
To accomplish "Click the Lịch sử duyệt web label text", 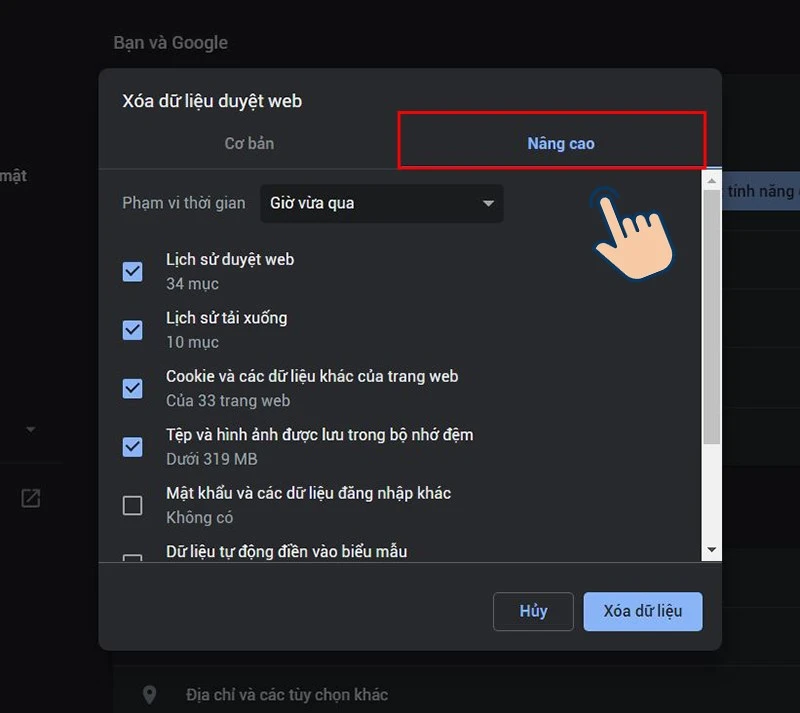I will pyautogui.click(x=230, y=259).
